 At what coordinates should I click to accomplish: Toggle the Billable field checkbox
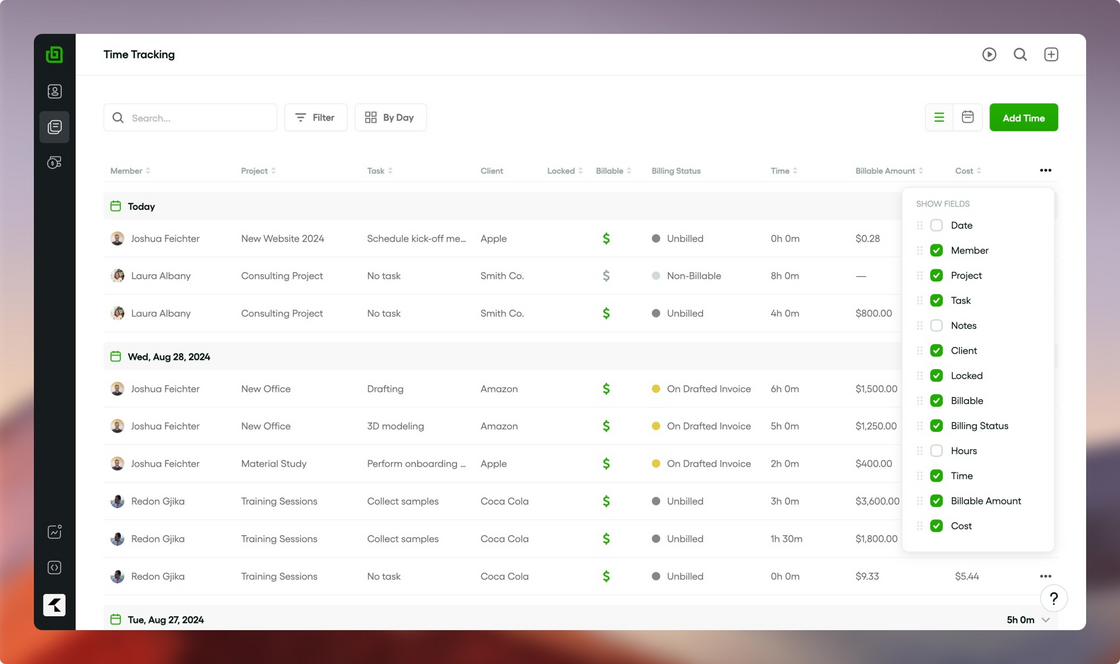pyautogui.click(x=936, y=401)
